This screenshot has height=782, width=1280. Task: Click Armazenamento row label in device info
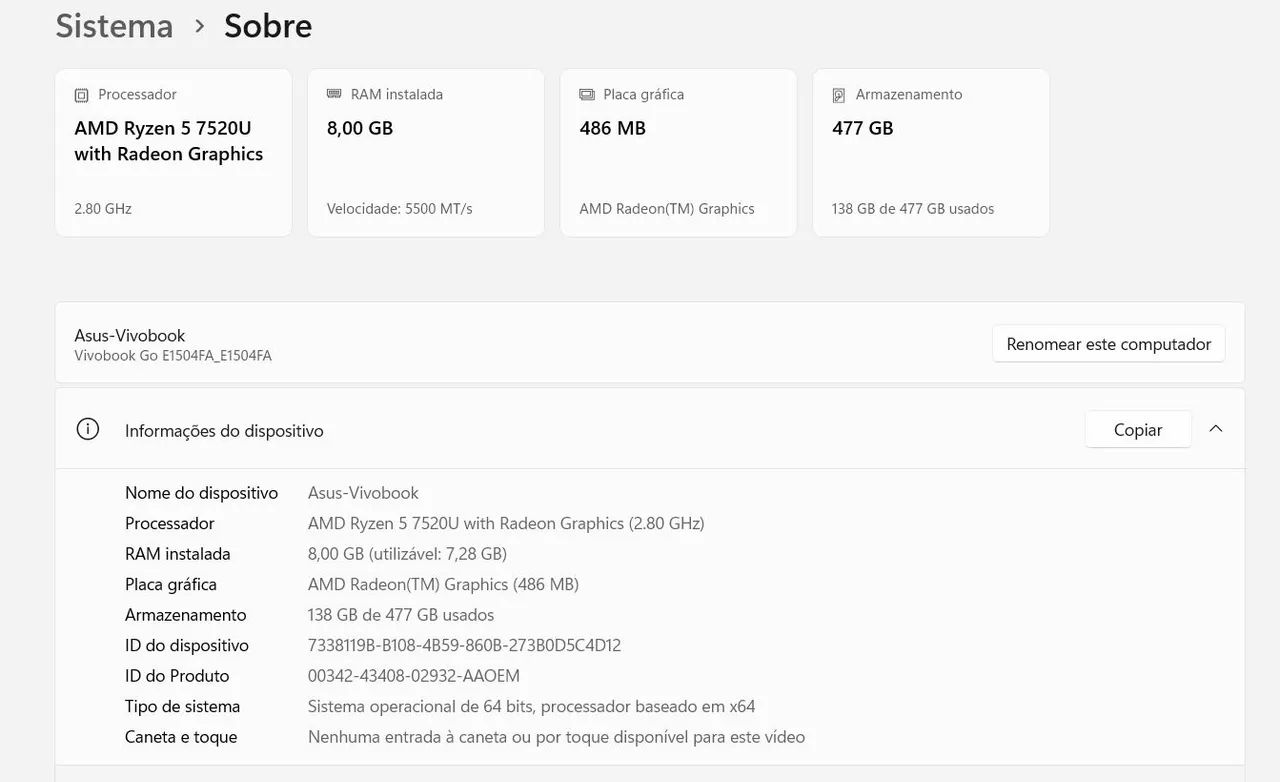point(186,615)
